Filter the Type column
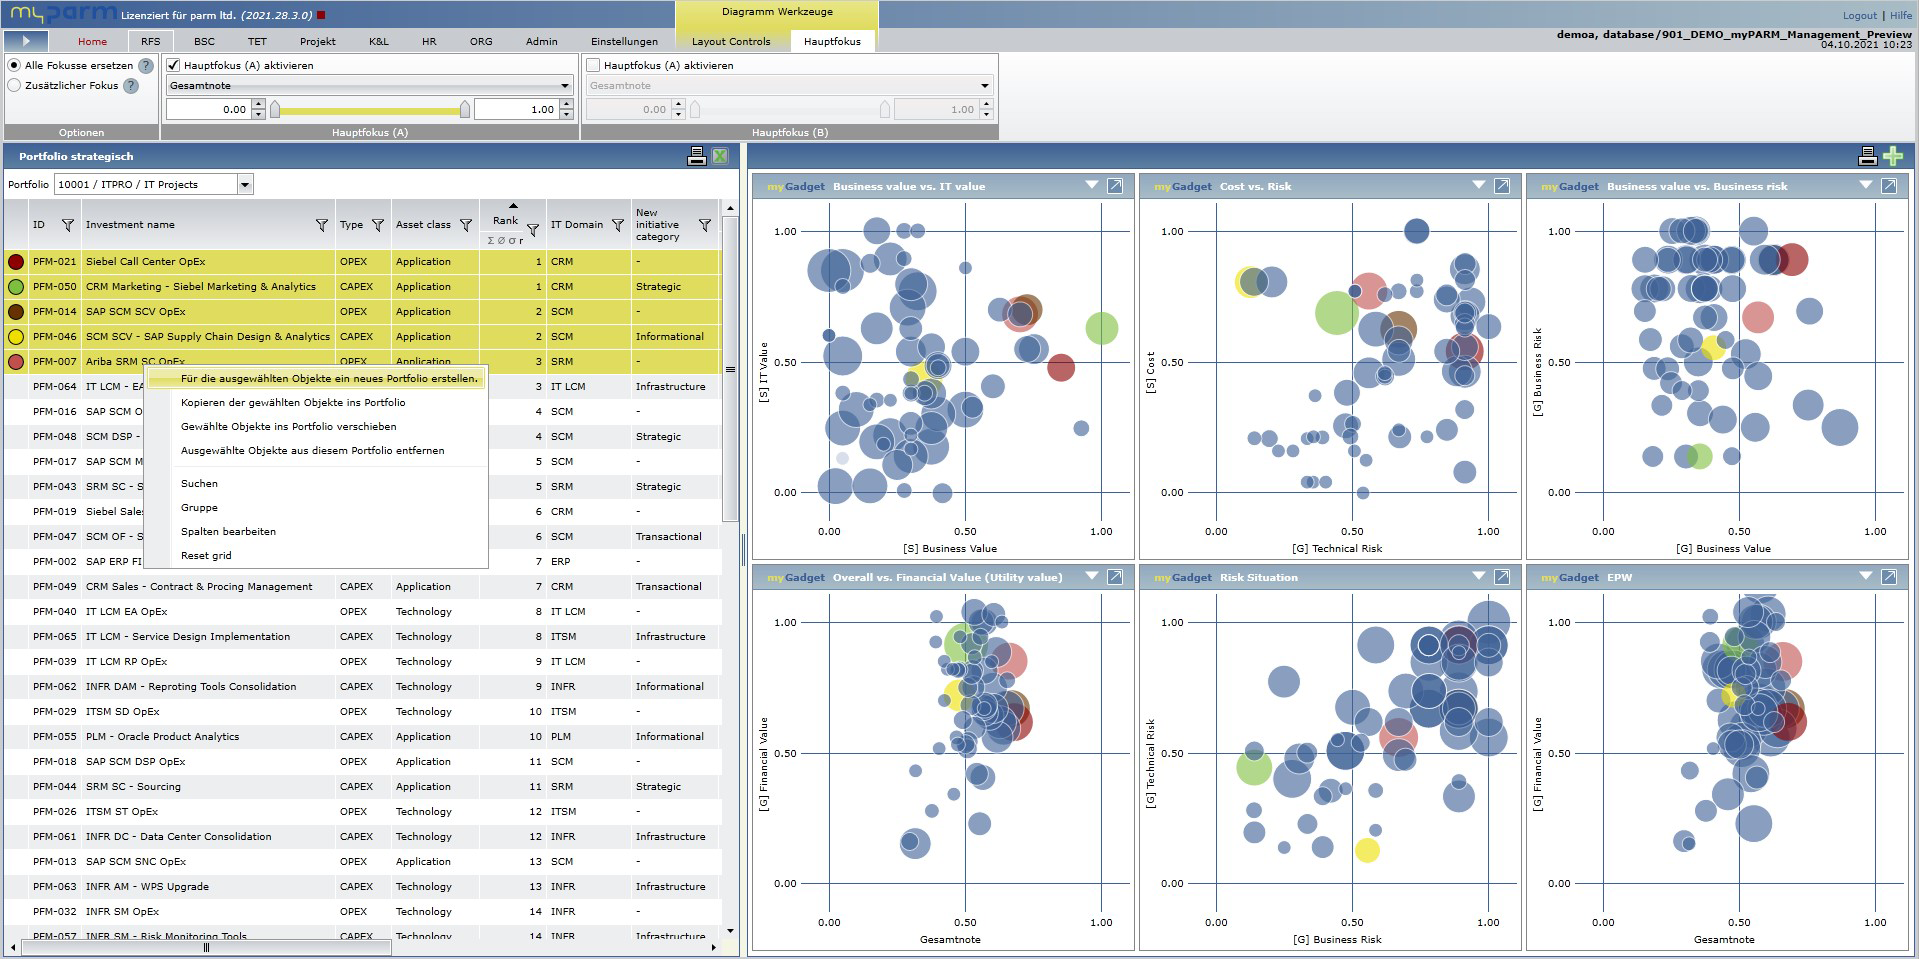Screen dimensions: 1919x959 (378, 225)
